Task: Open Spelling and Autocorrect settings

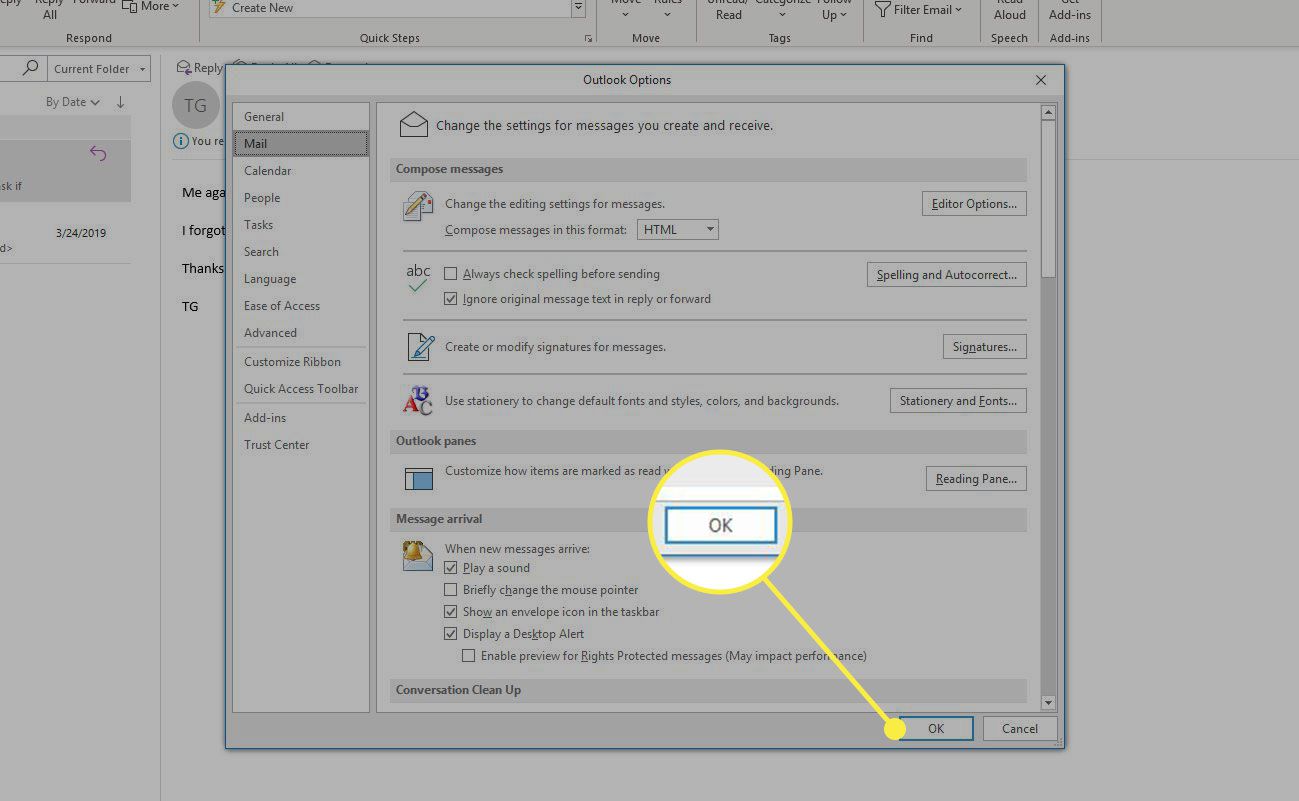Action: (946, 275)
